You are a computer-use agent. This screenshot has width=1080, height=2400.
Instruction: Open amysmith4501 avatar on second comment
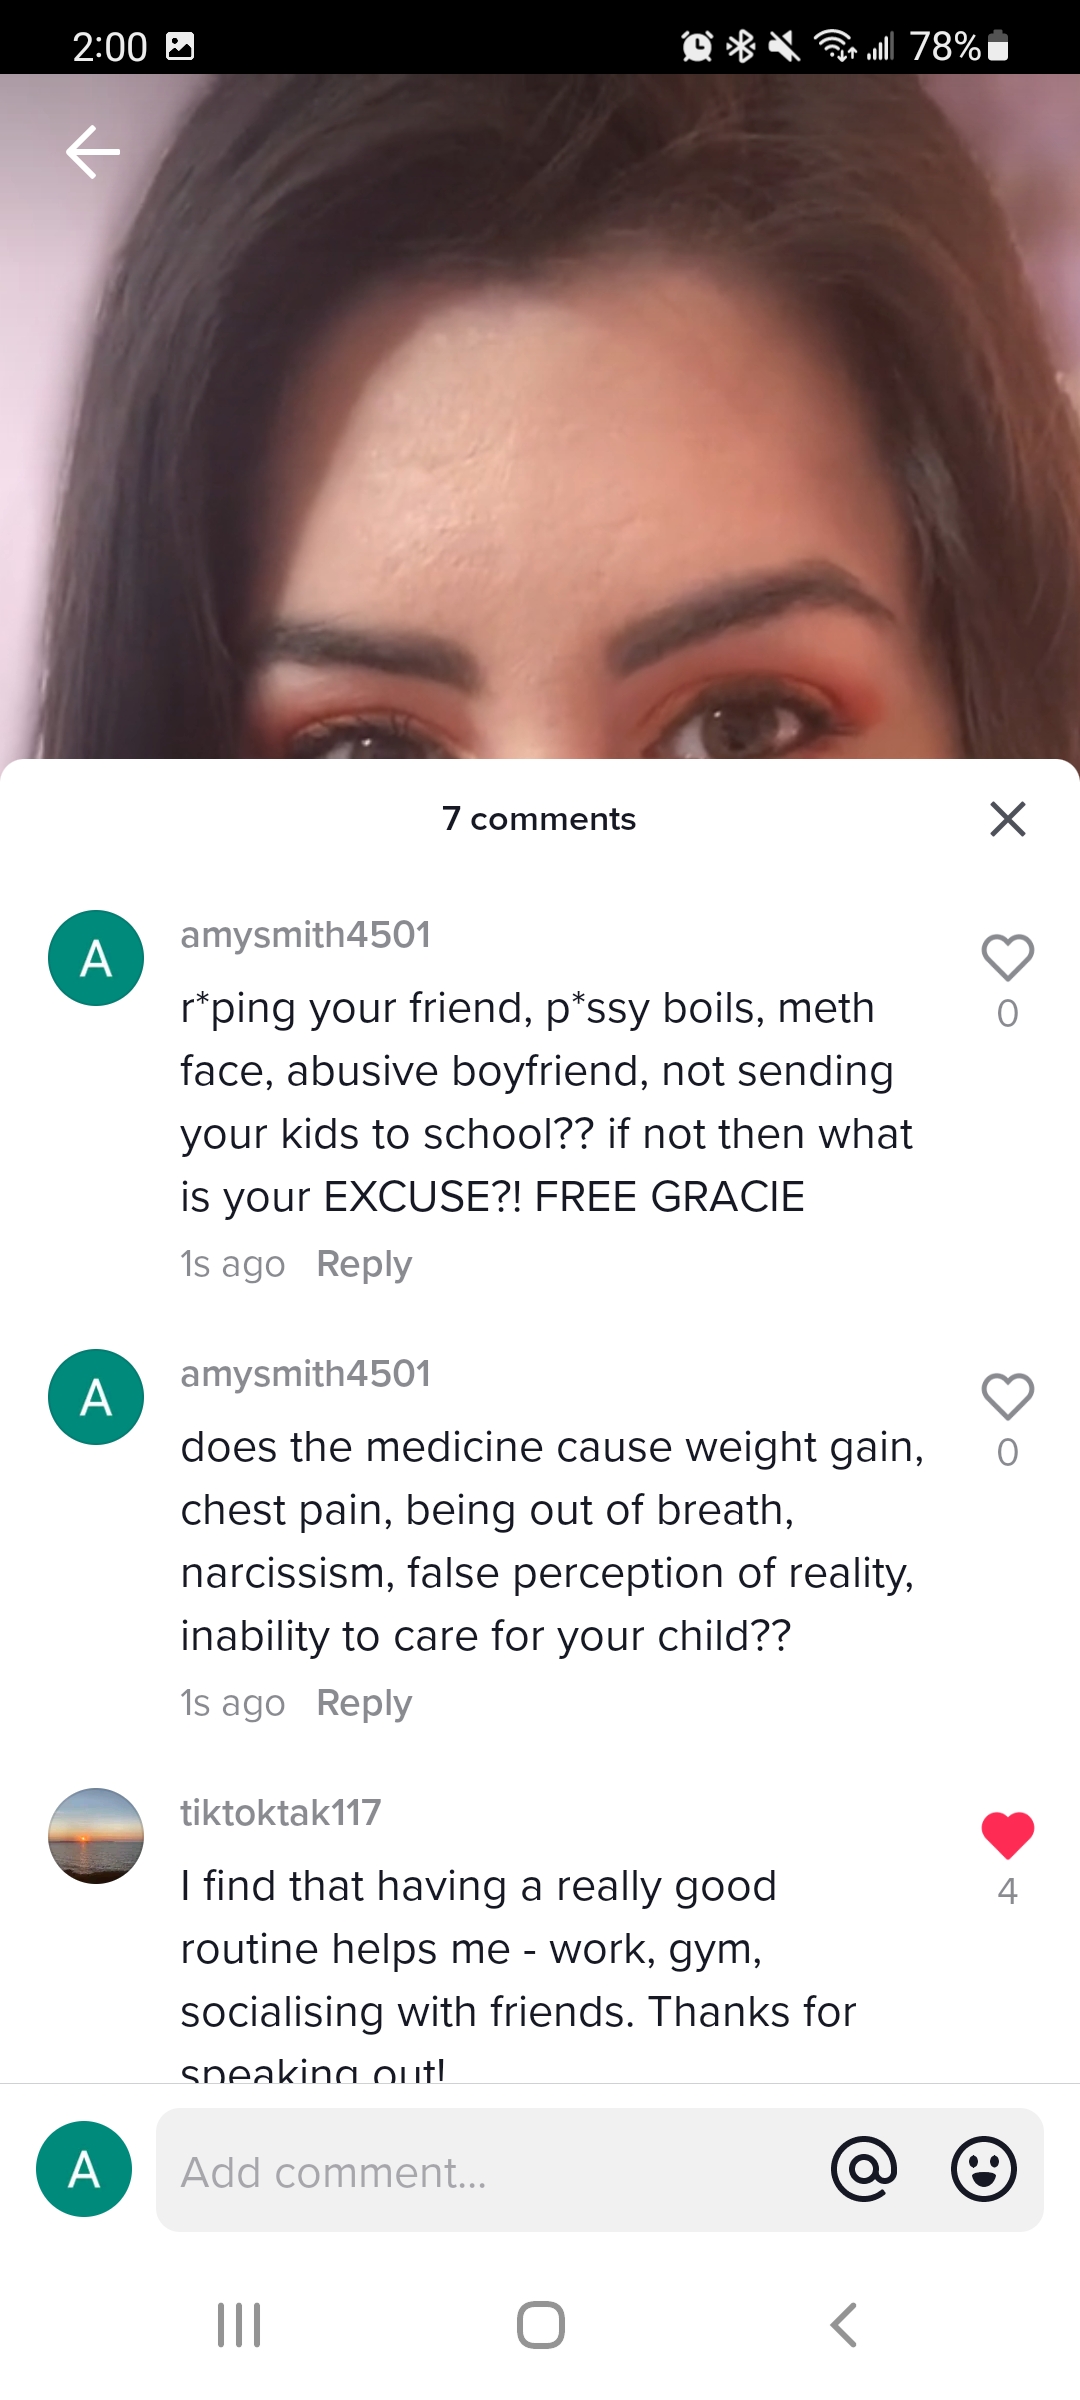point(96,1397)
